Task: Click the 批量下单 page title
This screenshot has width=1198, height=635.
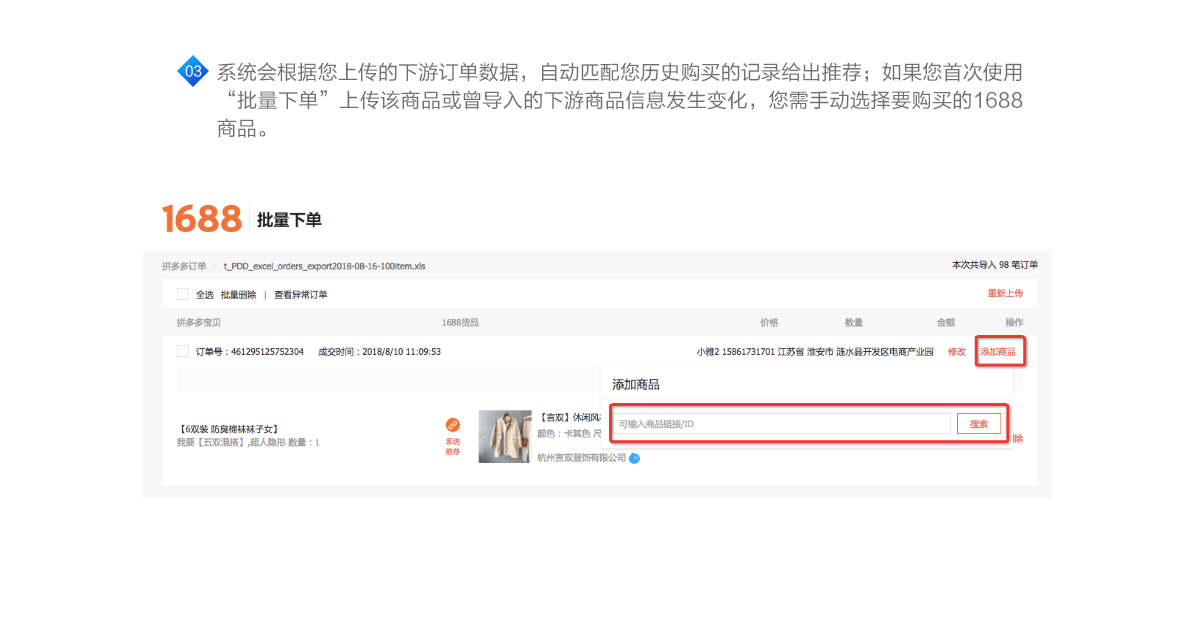Action: (x=289, y=220)
